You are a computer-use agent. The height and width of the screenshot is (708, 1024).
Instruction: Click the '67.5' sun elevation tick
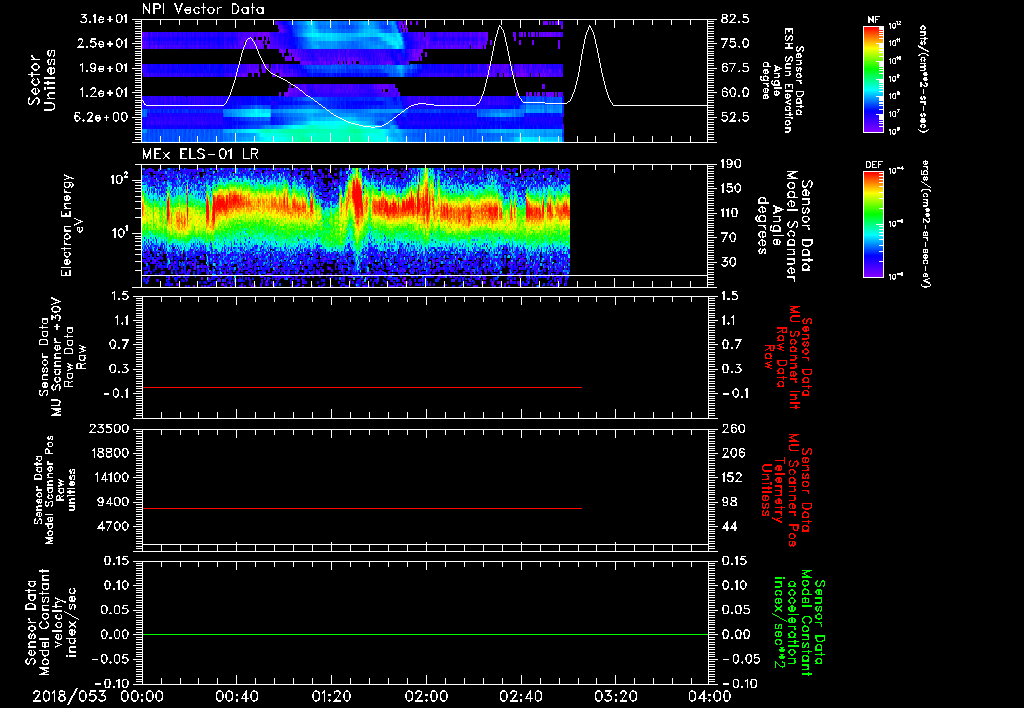[735, 68]
